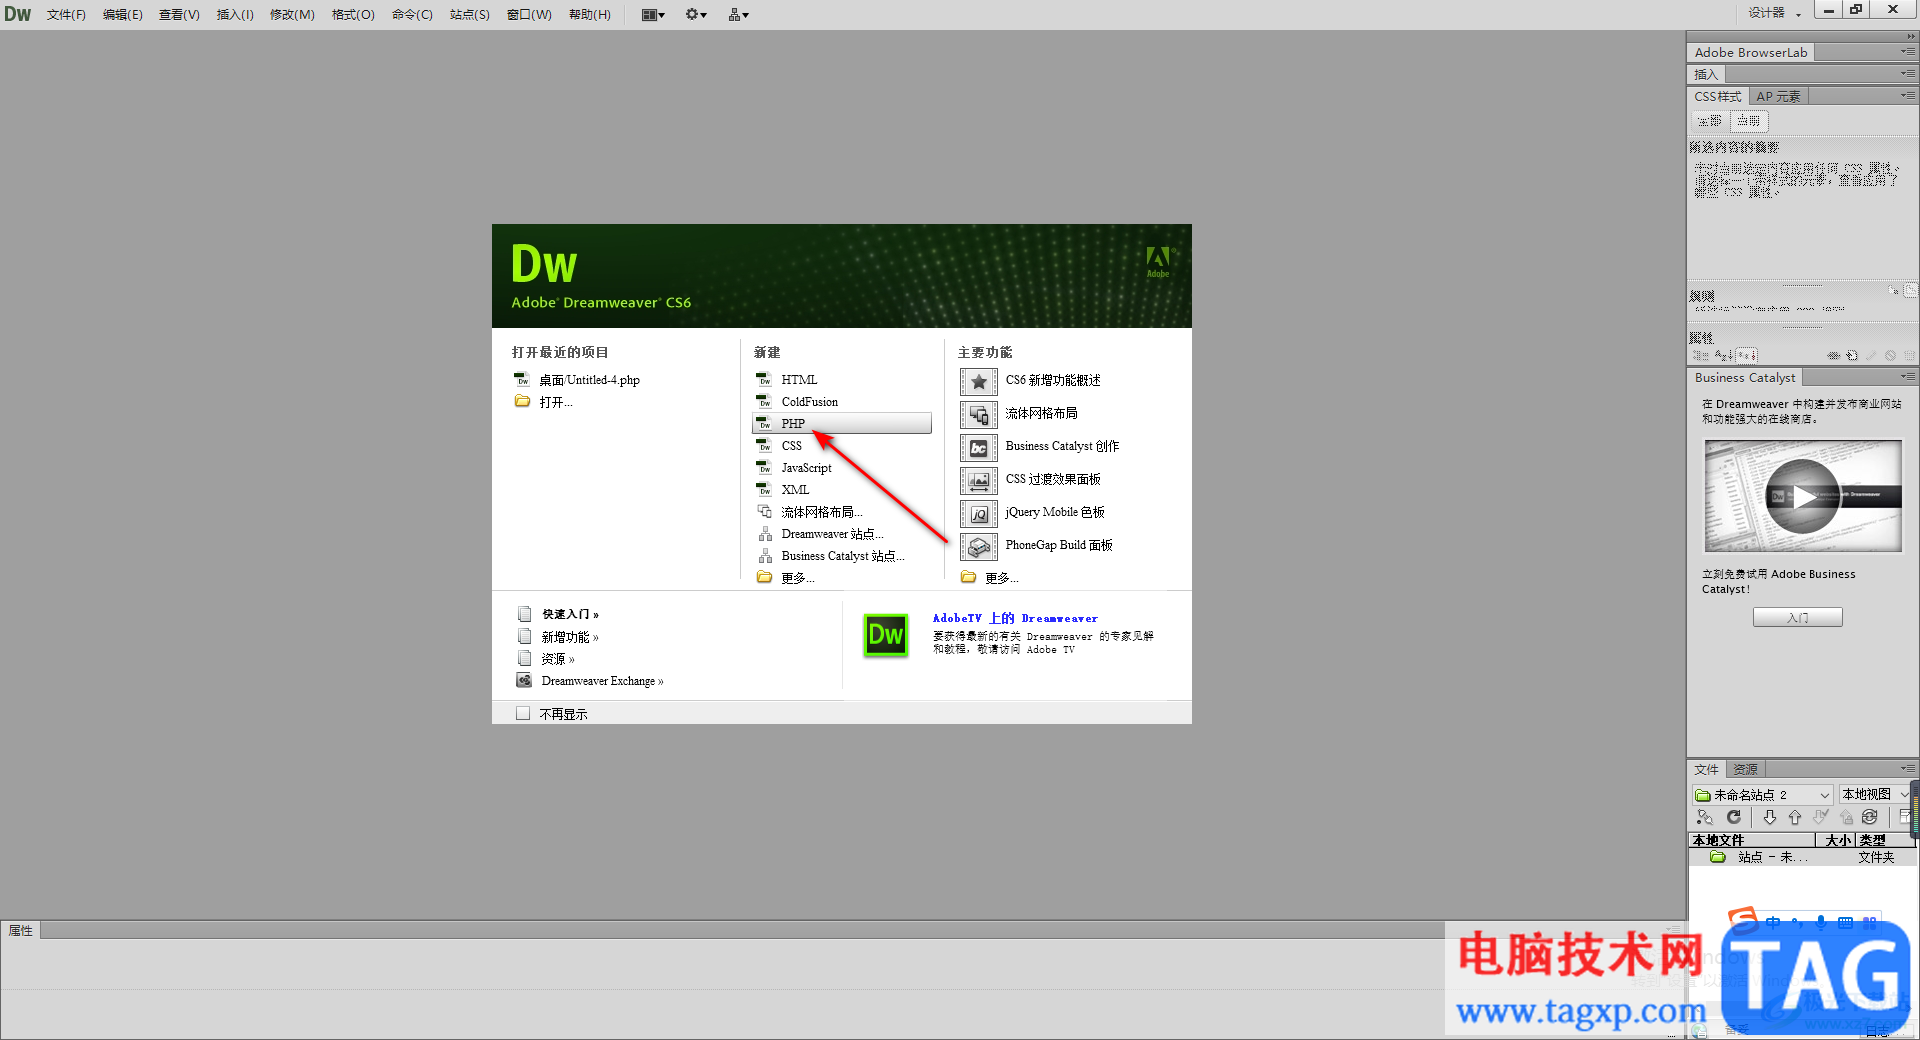Click the Synchronize icon in Files panel
This screenshot has height=1040, width=1920.
(1870, 817)
